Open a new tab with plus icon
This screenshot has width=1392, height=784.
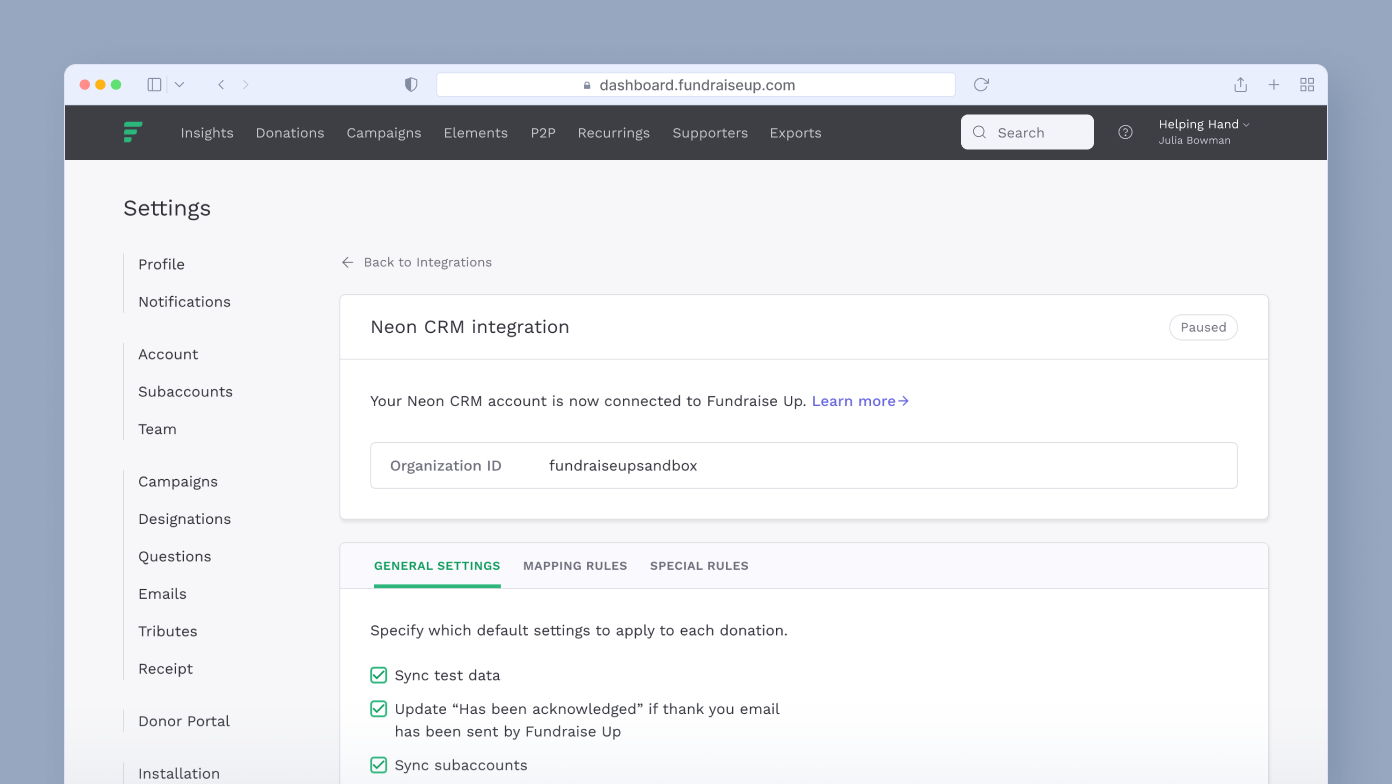(x=1274, y=85)
